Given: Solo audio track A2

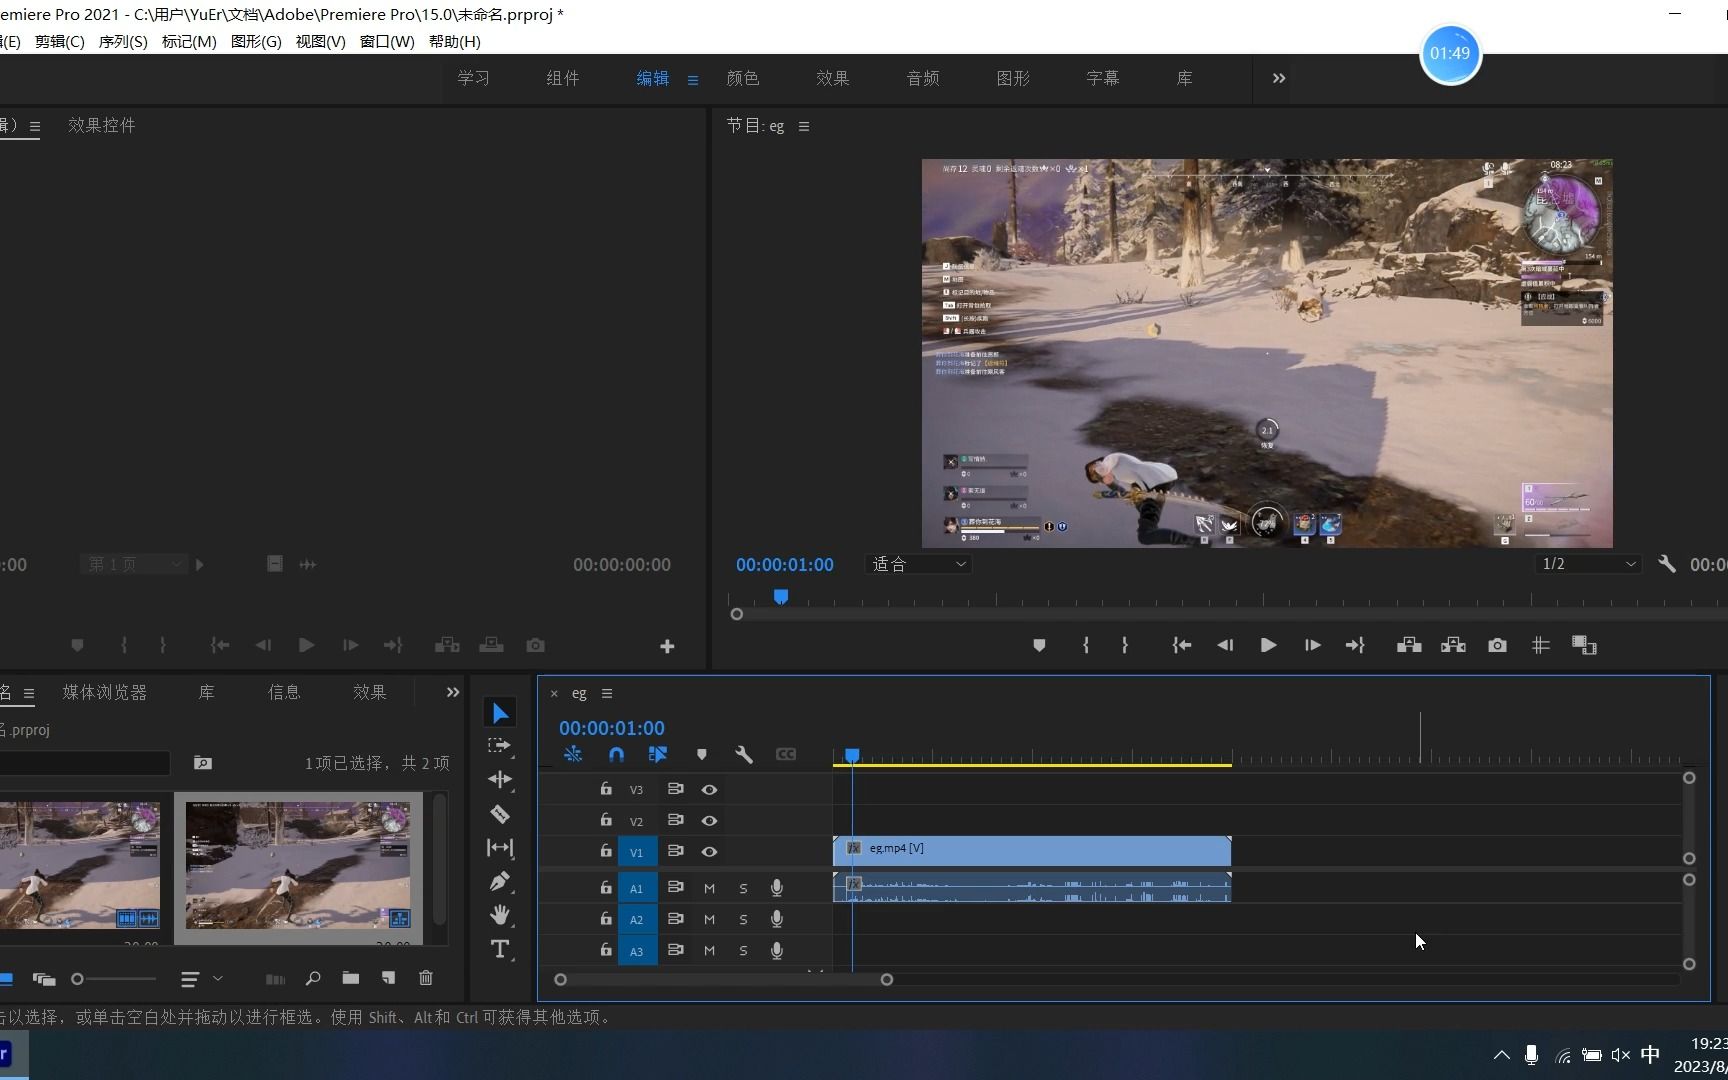Looking at the screenshot, I should (x=743, y=919).
